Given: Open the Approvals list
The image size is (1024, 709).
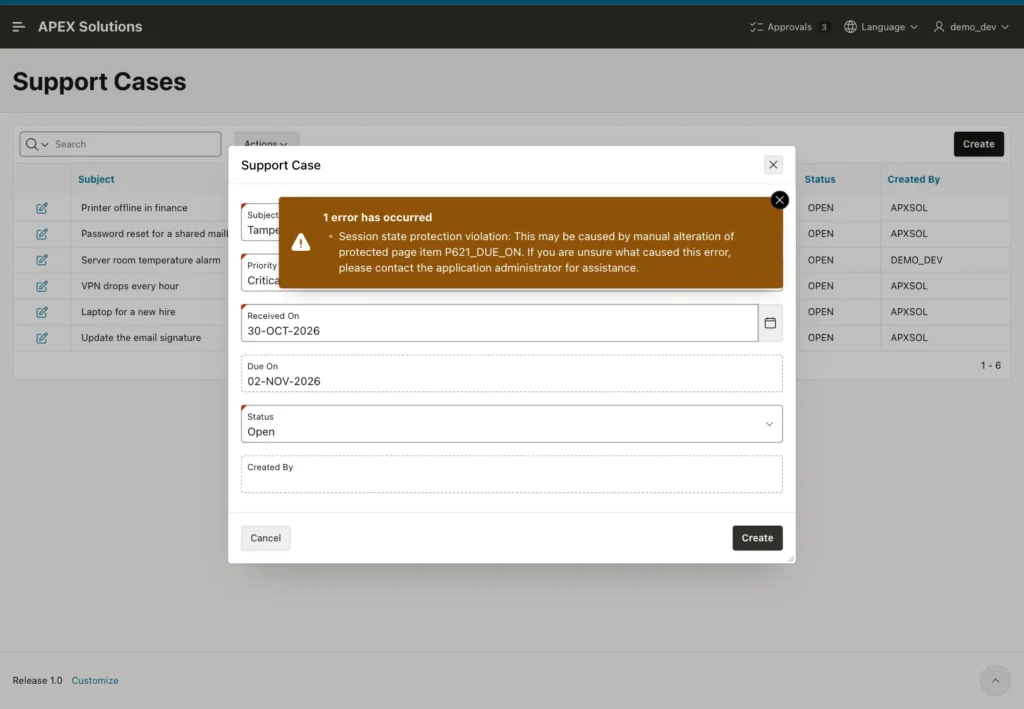Looking at the screenshot, I should coord(789,27).
